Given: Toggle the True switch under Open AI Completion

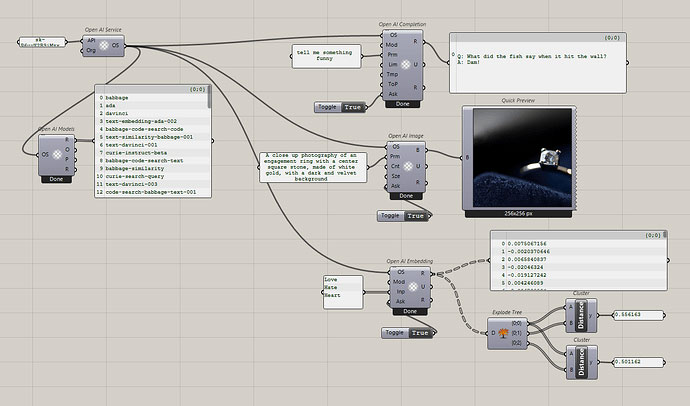Looking at the screenshot, I should (352, 107).
